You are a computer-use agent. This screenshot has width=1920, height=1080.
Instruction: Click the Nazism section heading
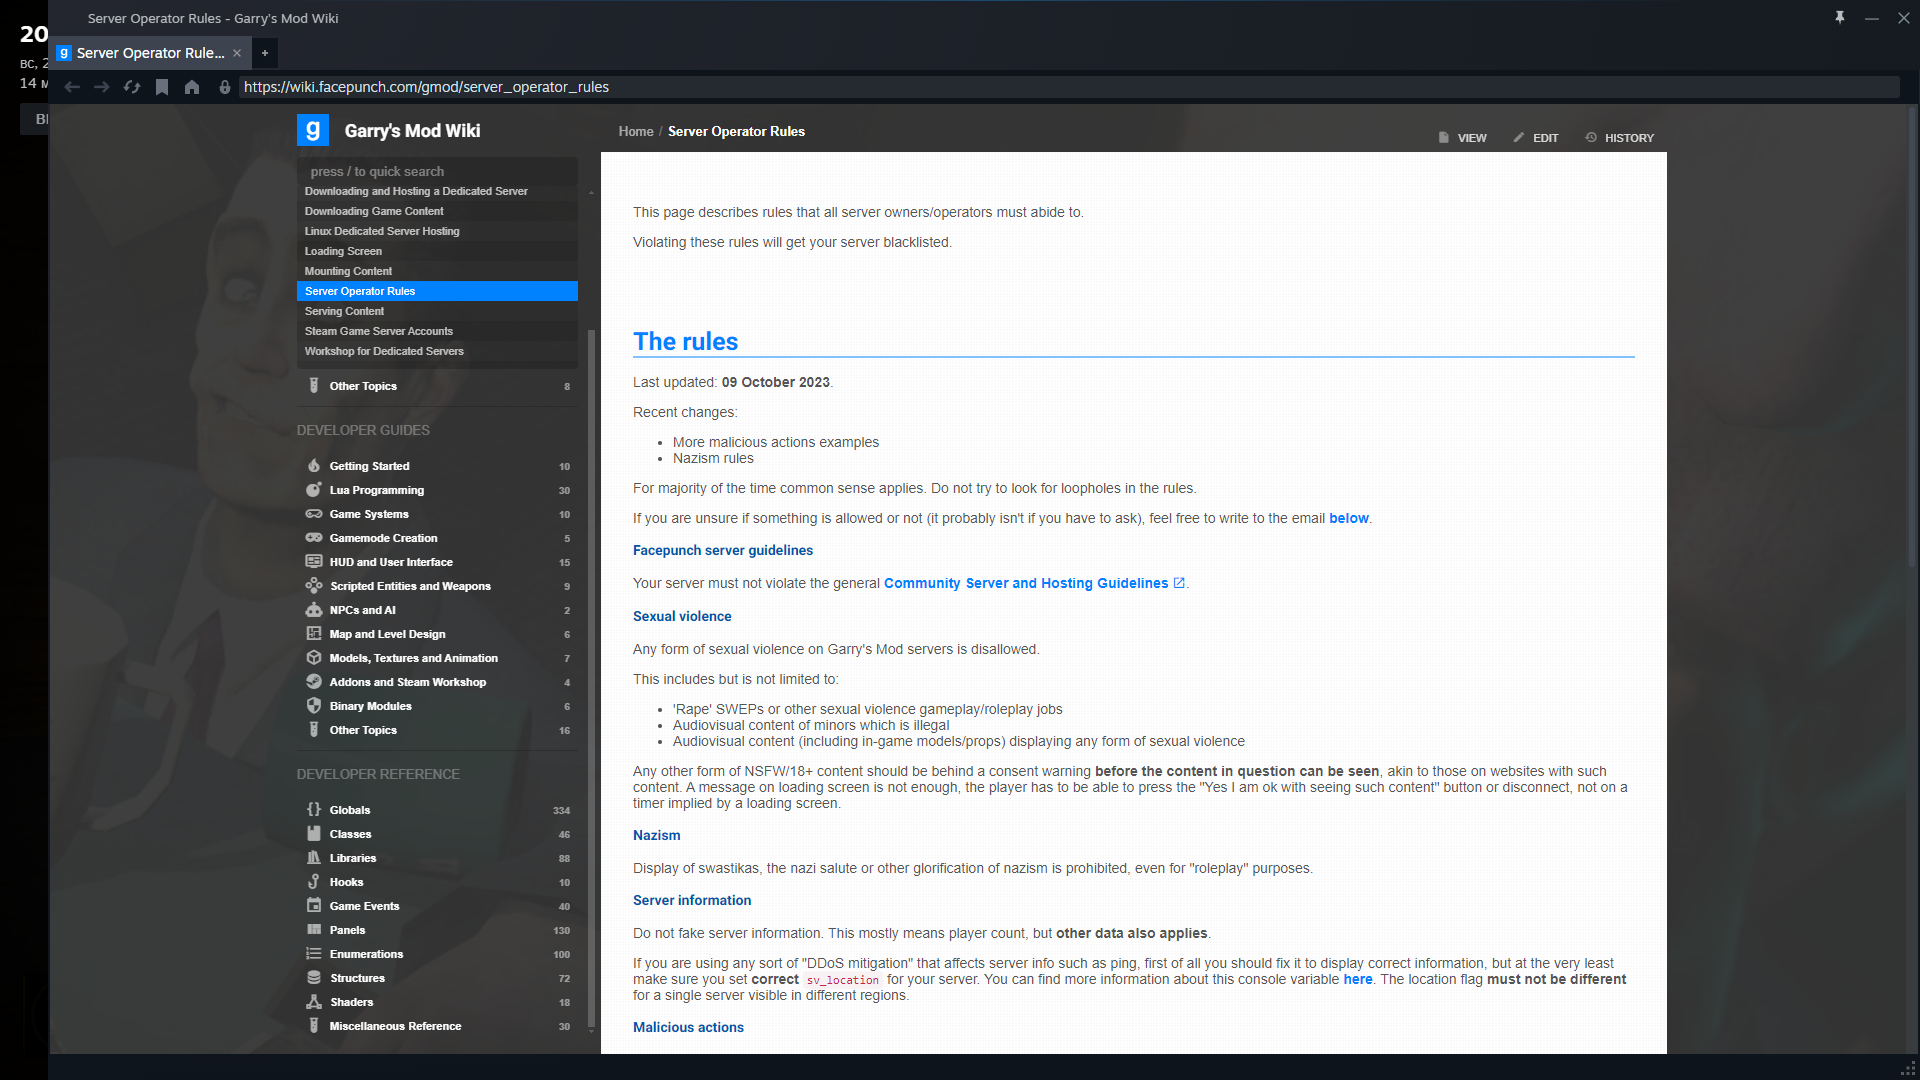[x=656, y=835]
